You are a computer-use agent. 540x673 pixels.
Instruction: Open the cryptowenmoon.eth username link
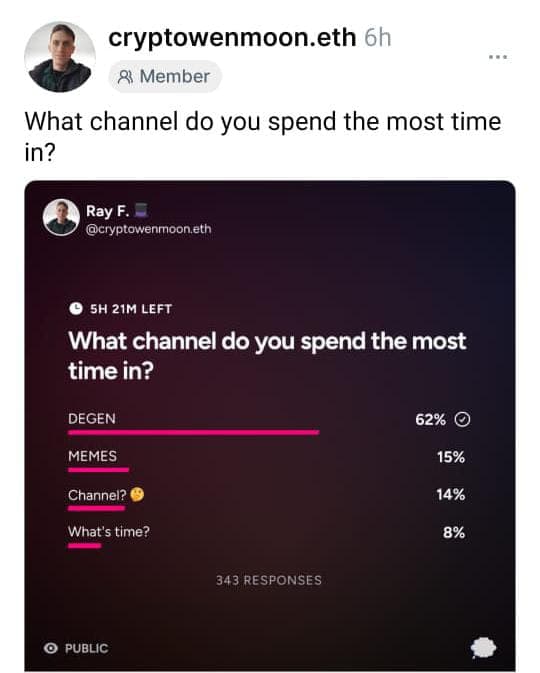click(x=232, y=38)
